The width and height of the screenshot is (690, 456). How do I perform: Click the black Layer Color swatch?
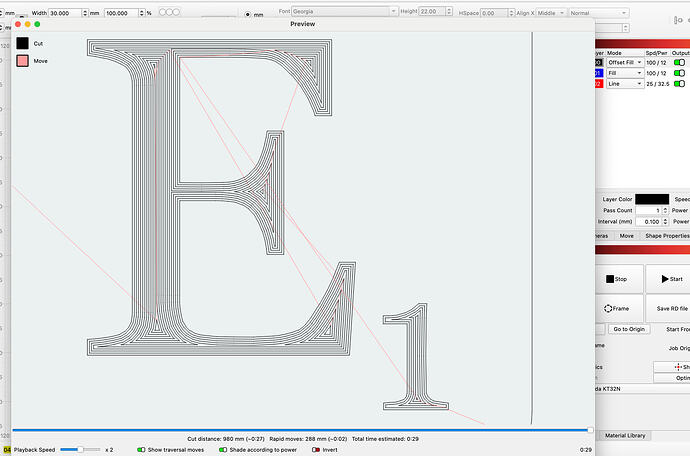651,199
